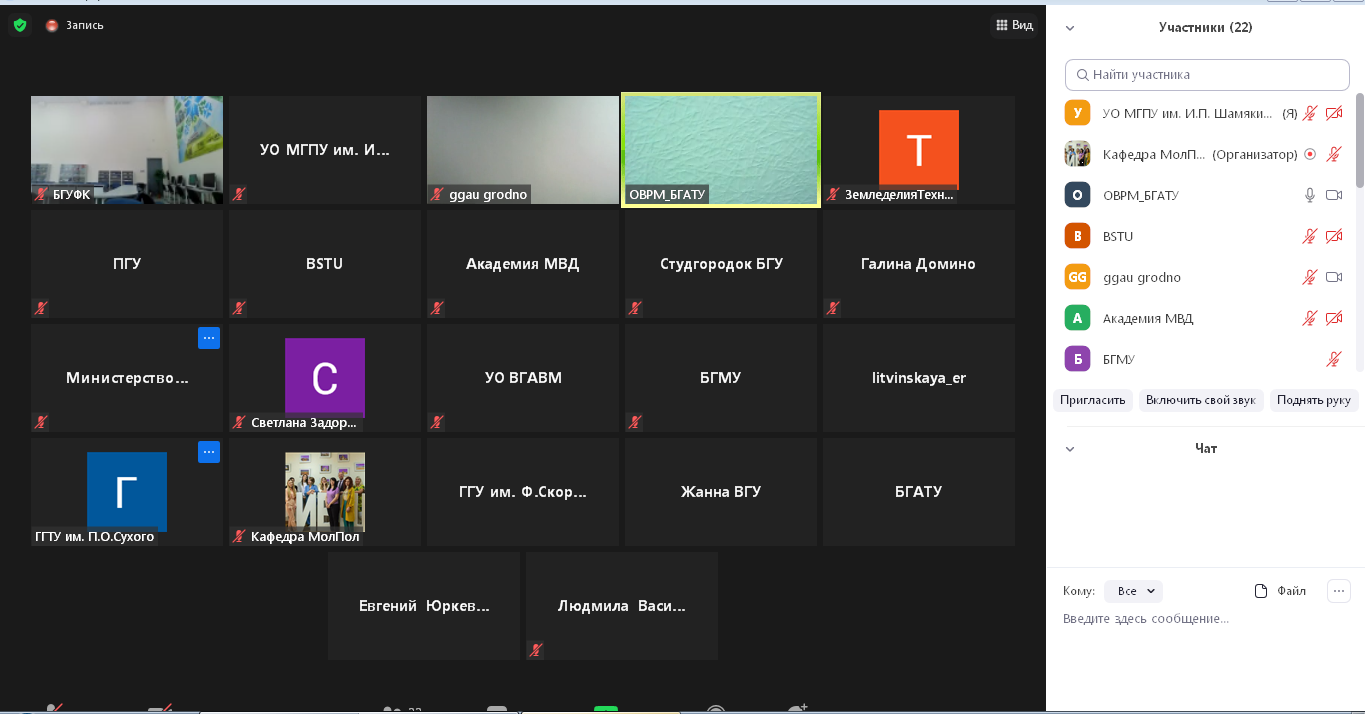Click the microphone icon for ОВРМ_БГАТУ participant

pyautogui.click(x=1309, y=195)
